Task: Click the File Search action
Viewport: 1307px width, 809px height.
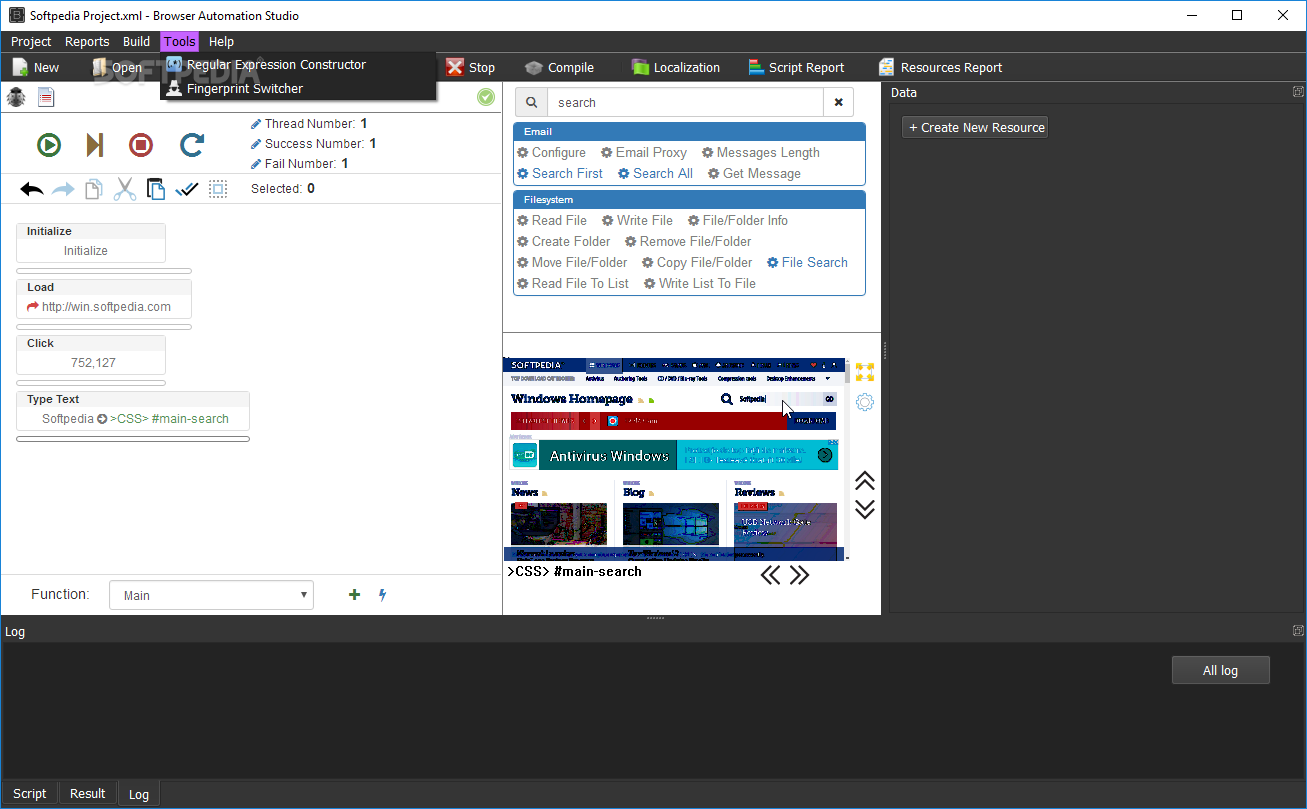Action: point(807,263)
